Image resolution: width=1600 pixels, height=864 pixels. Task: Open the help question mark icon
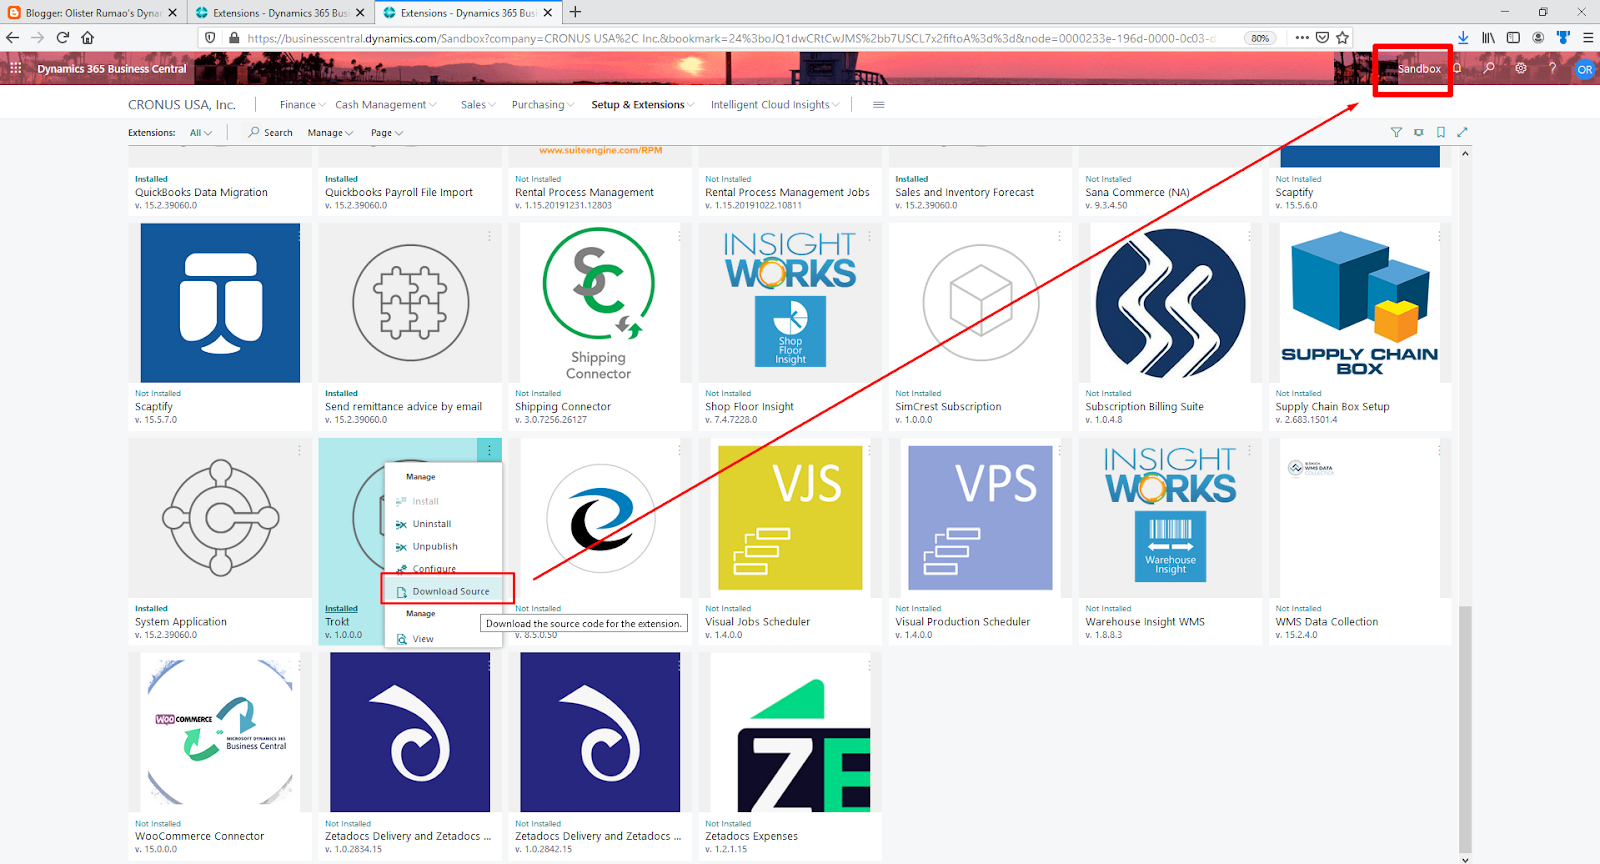pyautogui.click(x=1553, y=69)
